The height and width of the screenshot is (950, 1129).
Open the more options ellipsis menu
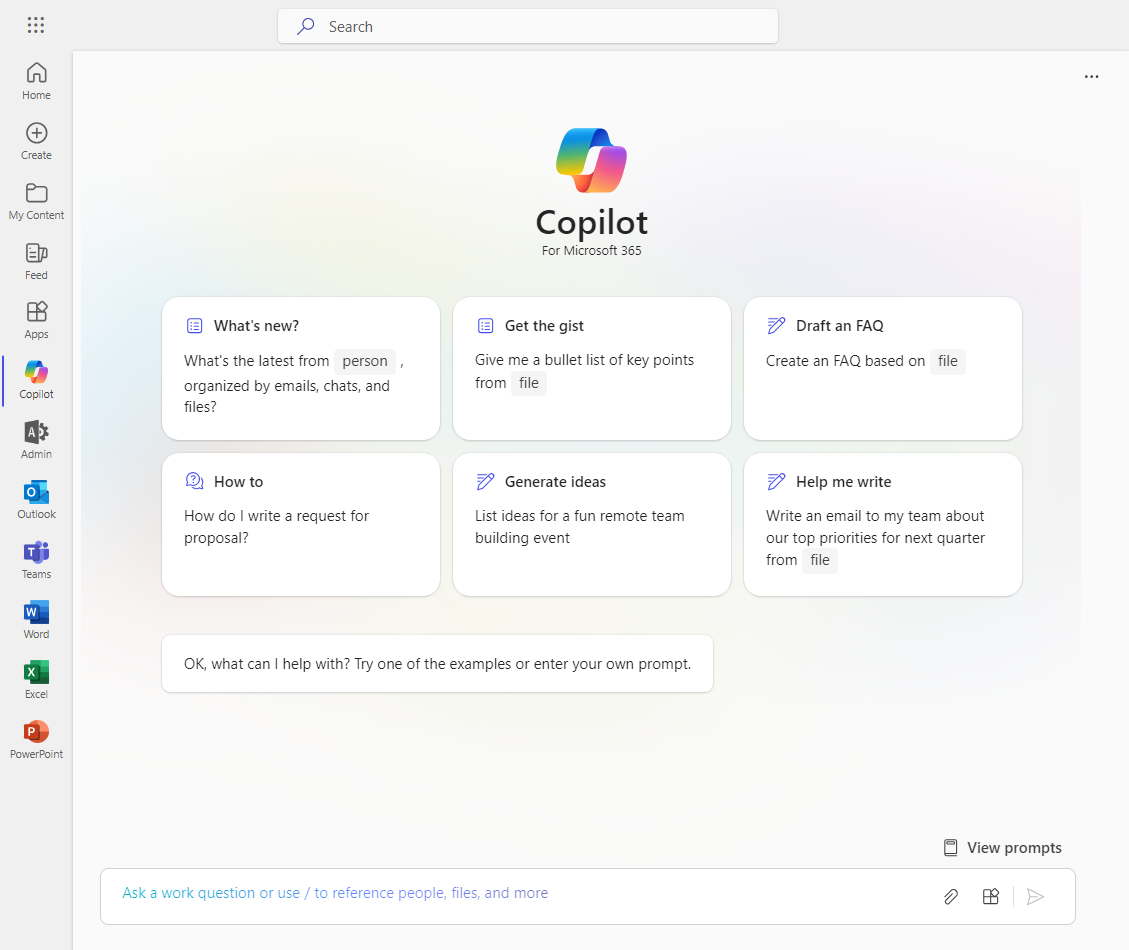[x=1091, y=76]
